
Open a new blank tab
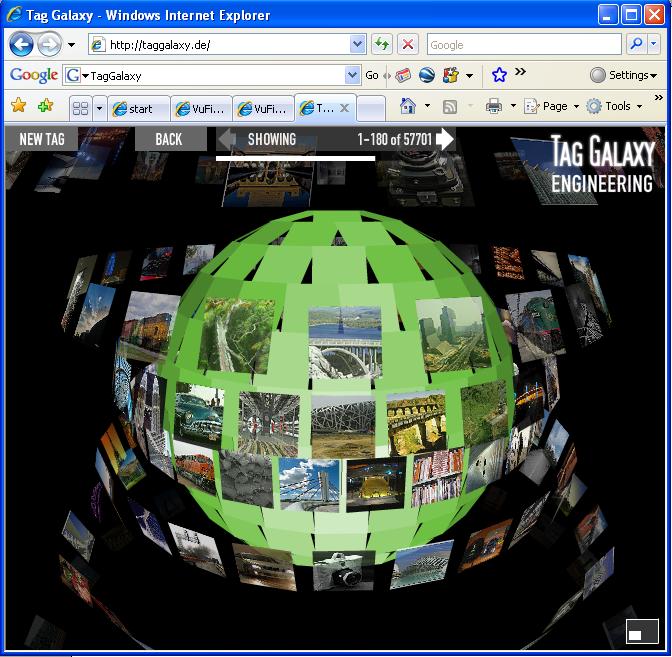pyautogui.click(x=371, y=109)
